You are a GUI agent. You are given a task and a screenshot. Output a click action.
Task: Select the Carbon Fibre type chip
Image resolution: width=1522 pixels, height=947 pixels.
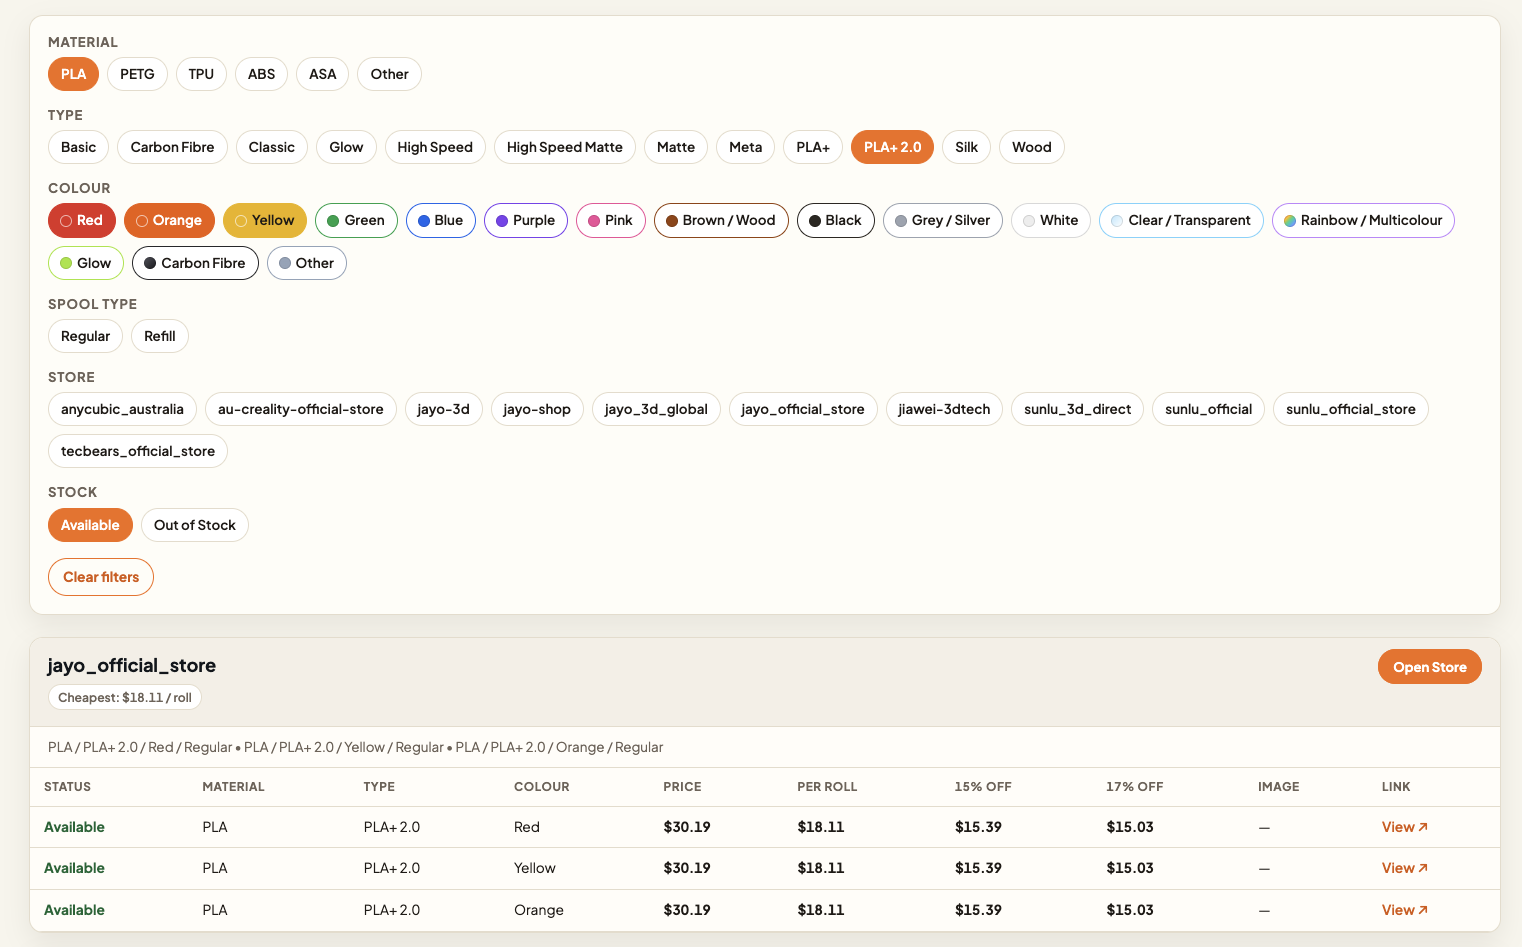pos(172,147)
